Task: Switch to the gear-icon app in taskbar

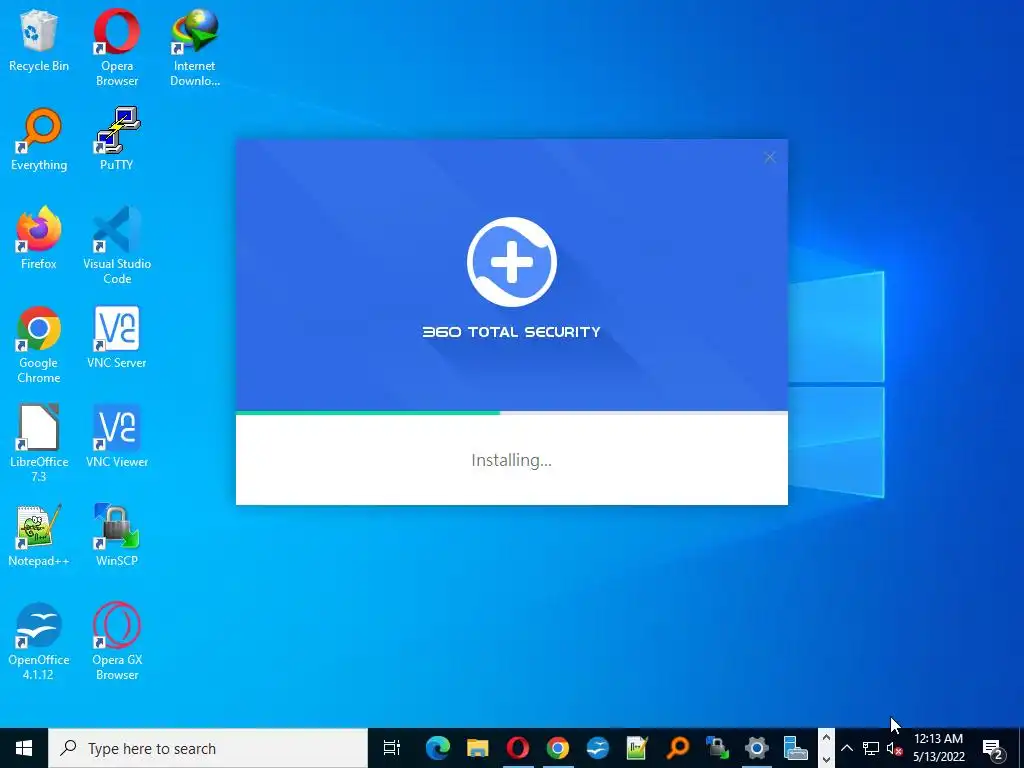Action: pyautogui.click(x=757, y=748)
